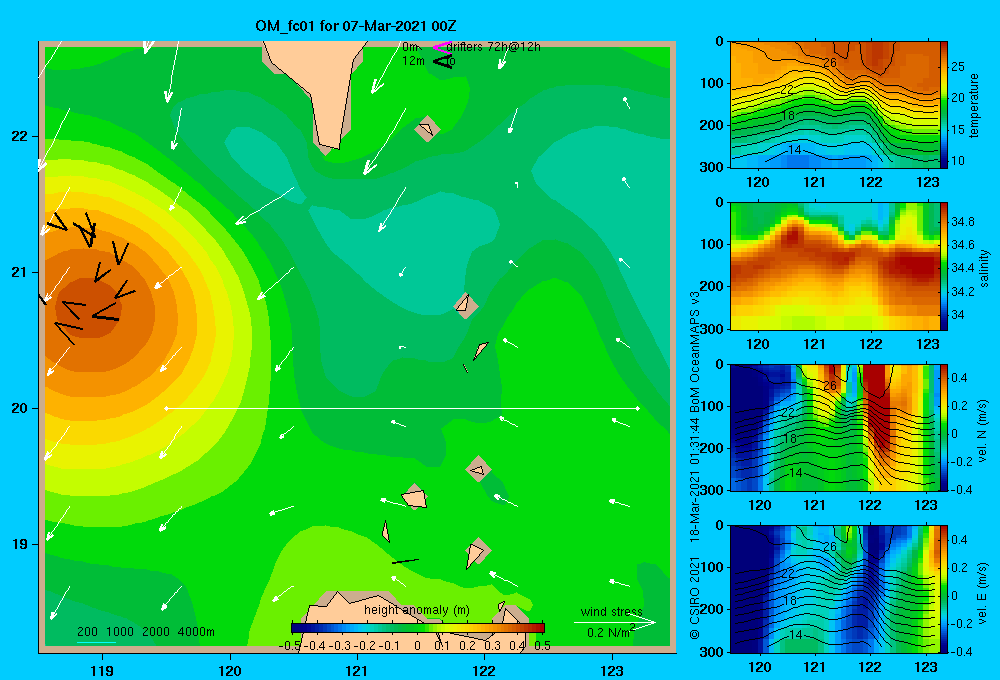Click the east endpoint of the transect line
Screen dimensions: 1000x680
click(x=638, y=408)
